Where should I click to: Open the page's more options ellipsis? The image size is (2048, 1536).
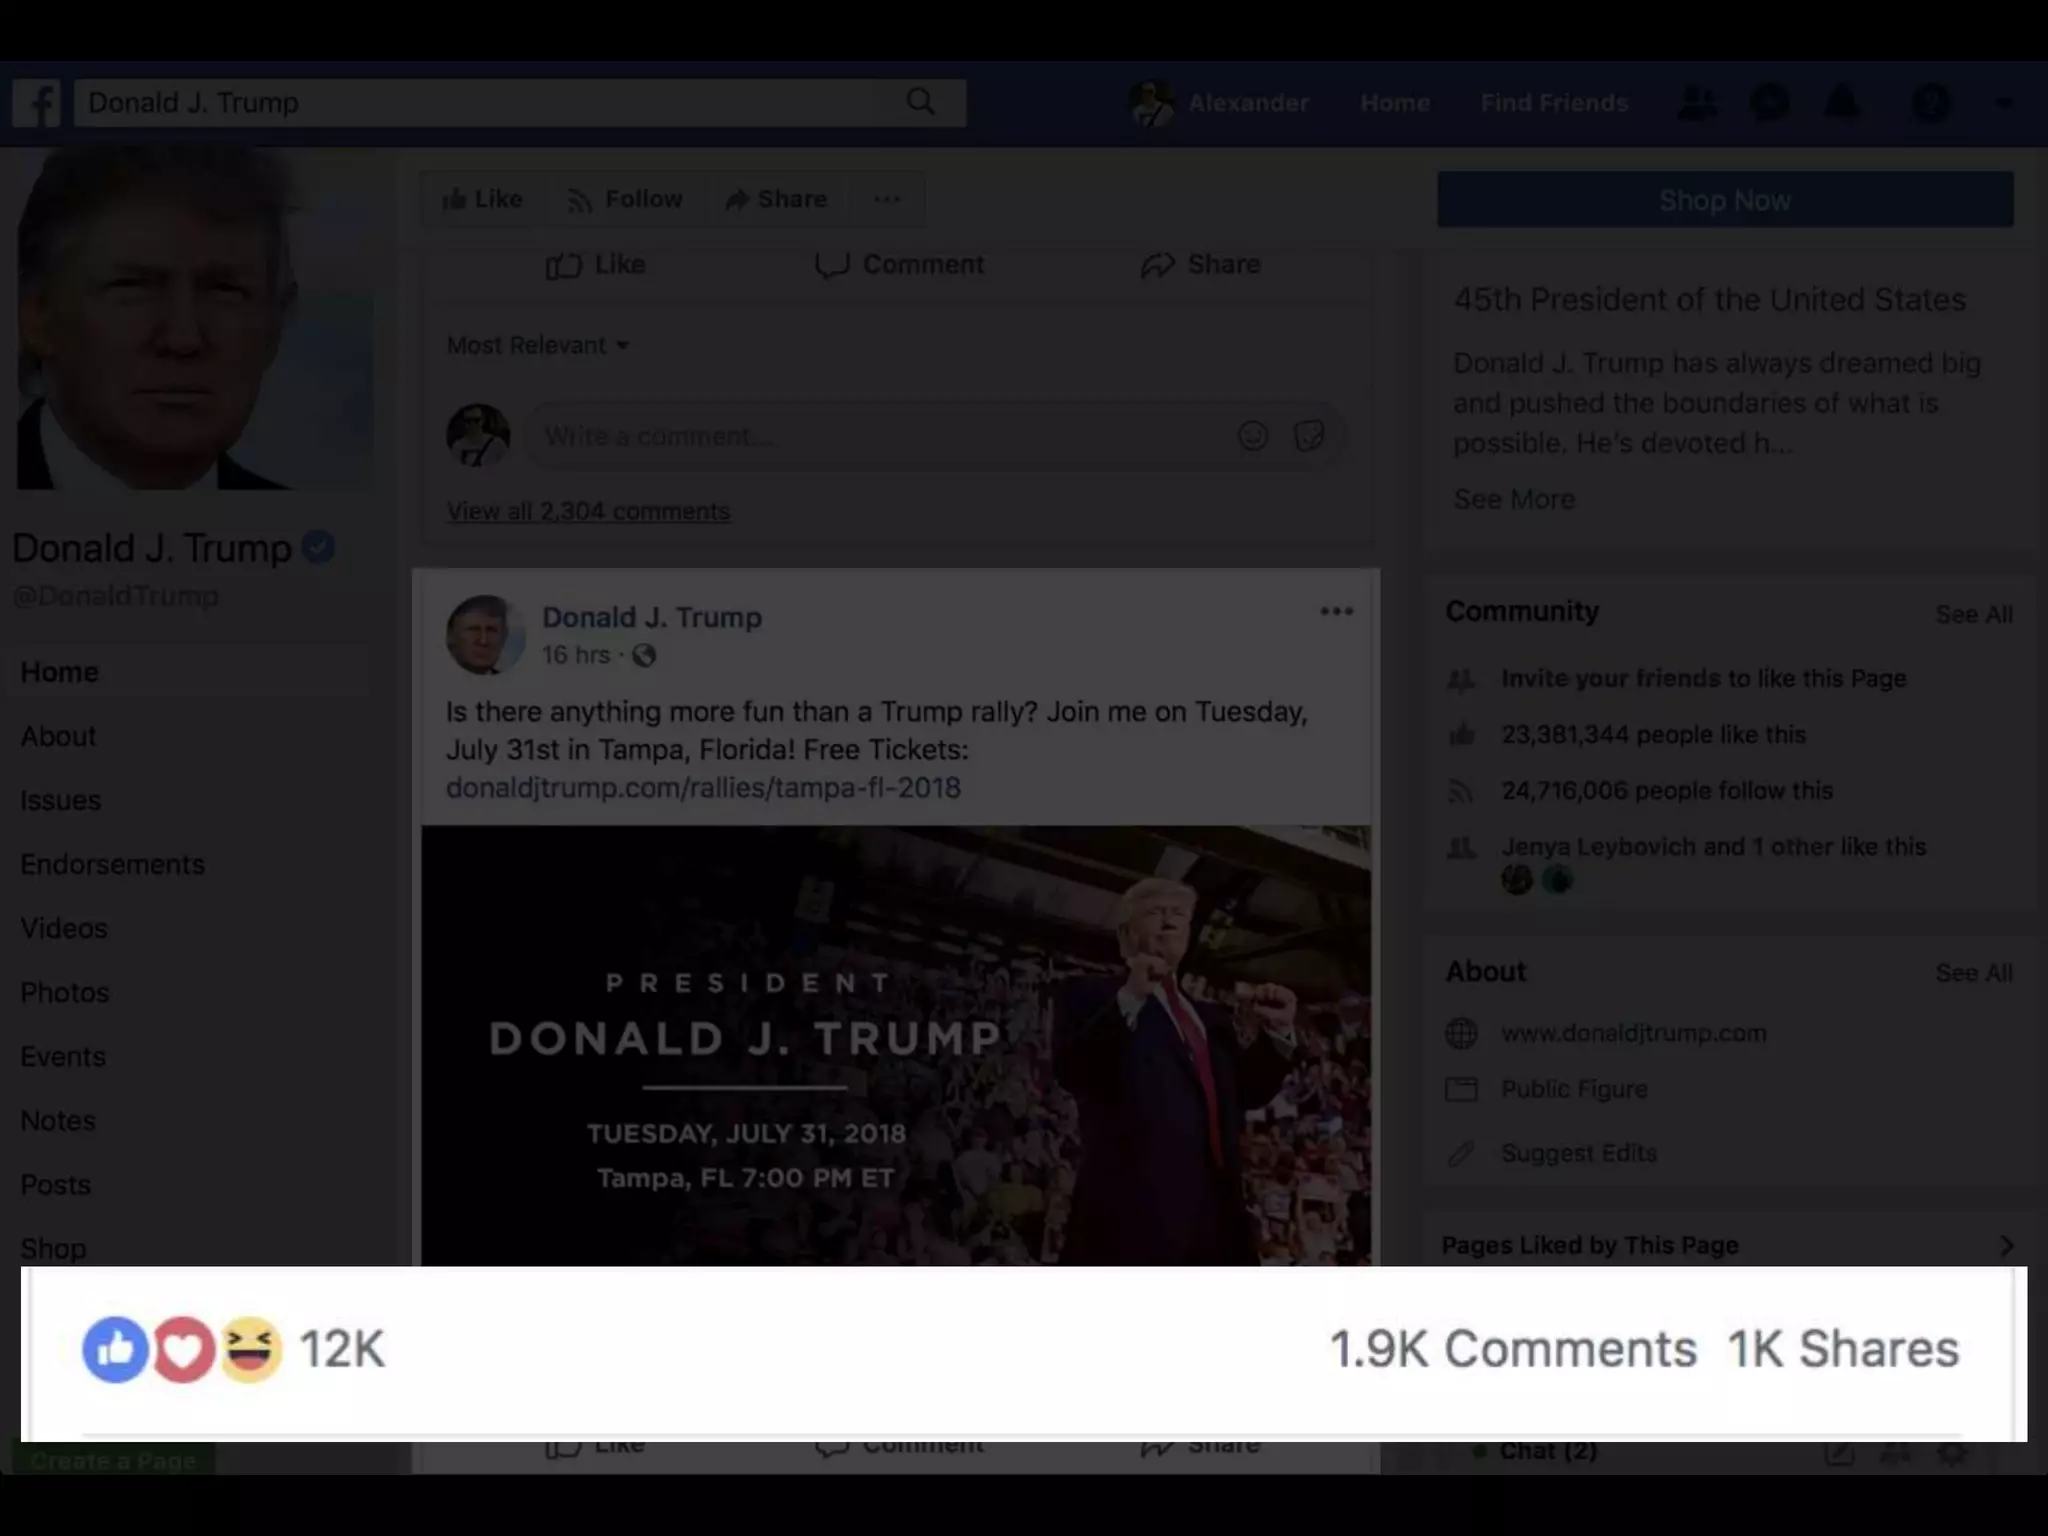click(887, 199)
